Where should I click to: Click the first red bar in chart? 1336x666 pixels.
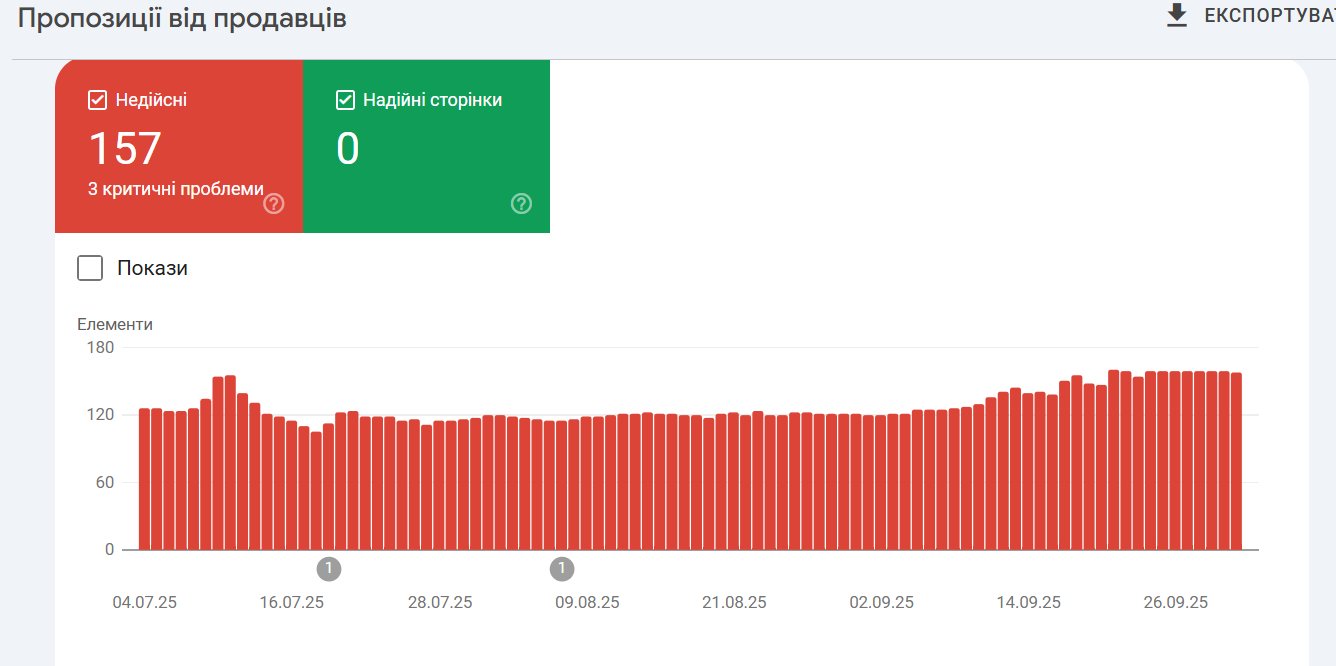click(144, 479)
